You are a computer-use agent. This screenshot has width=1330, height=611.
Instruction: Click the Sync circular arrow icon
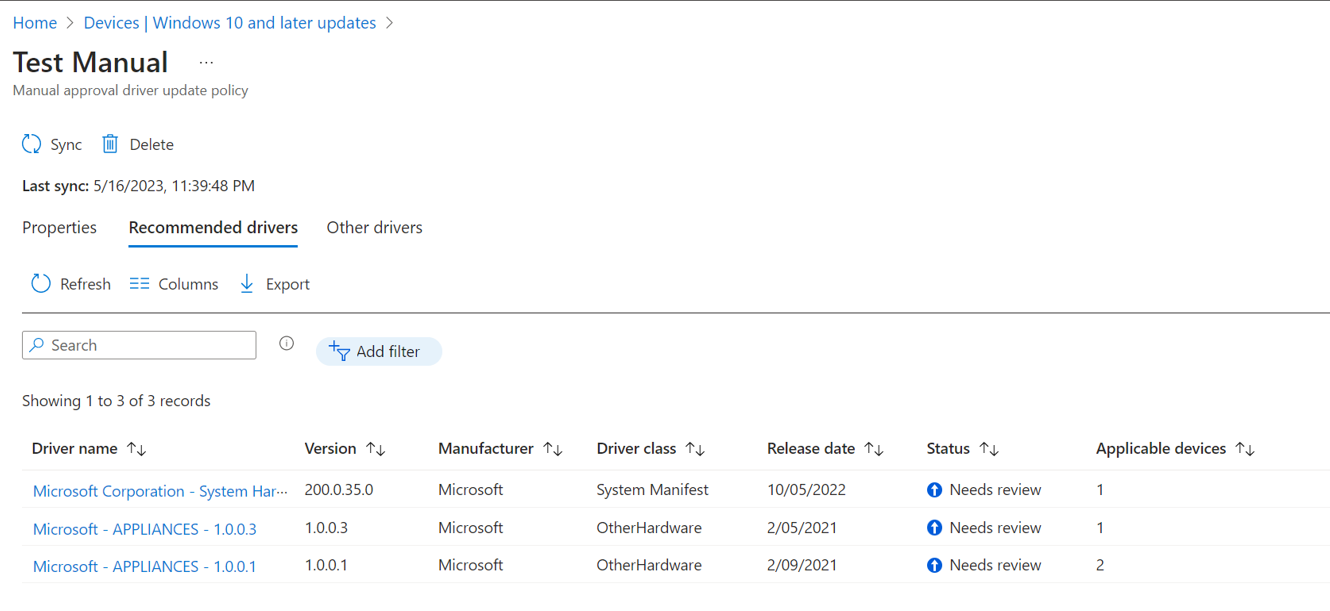pos(32,144)
